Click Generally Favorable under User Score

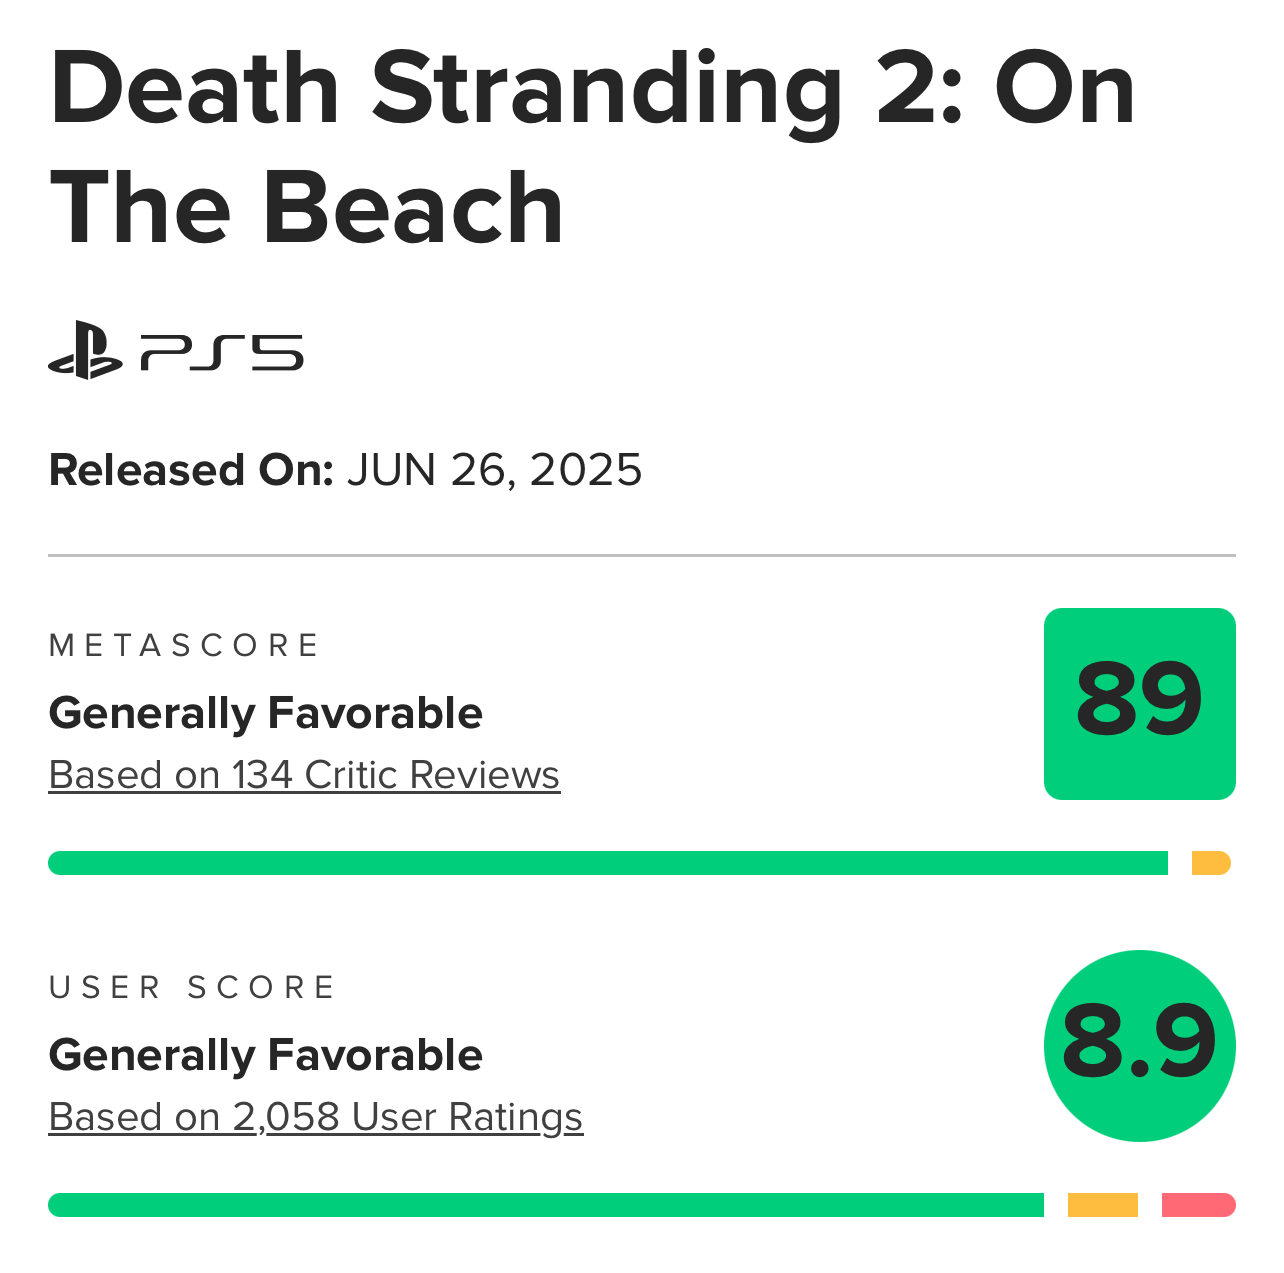click(x=266, y=1056)
